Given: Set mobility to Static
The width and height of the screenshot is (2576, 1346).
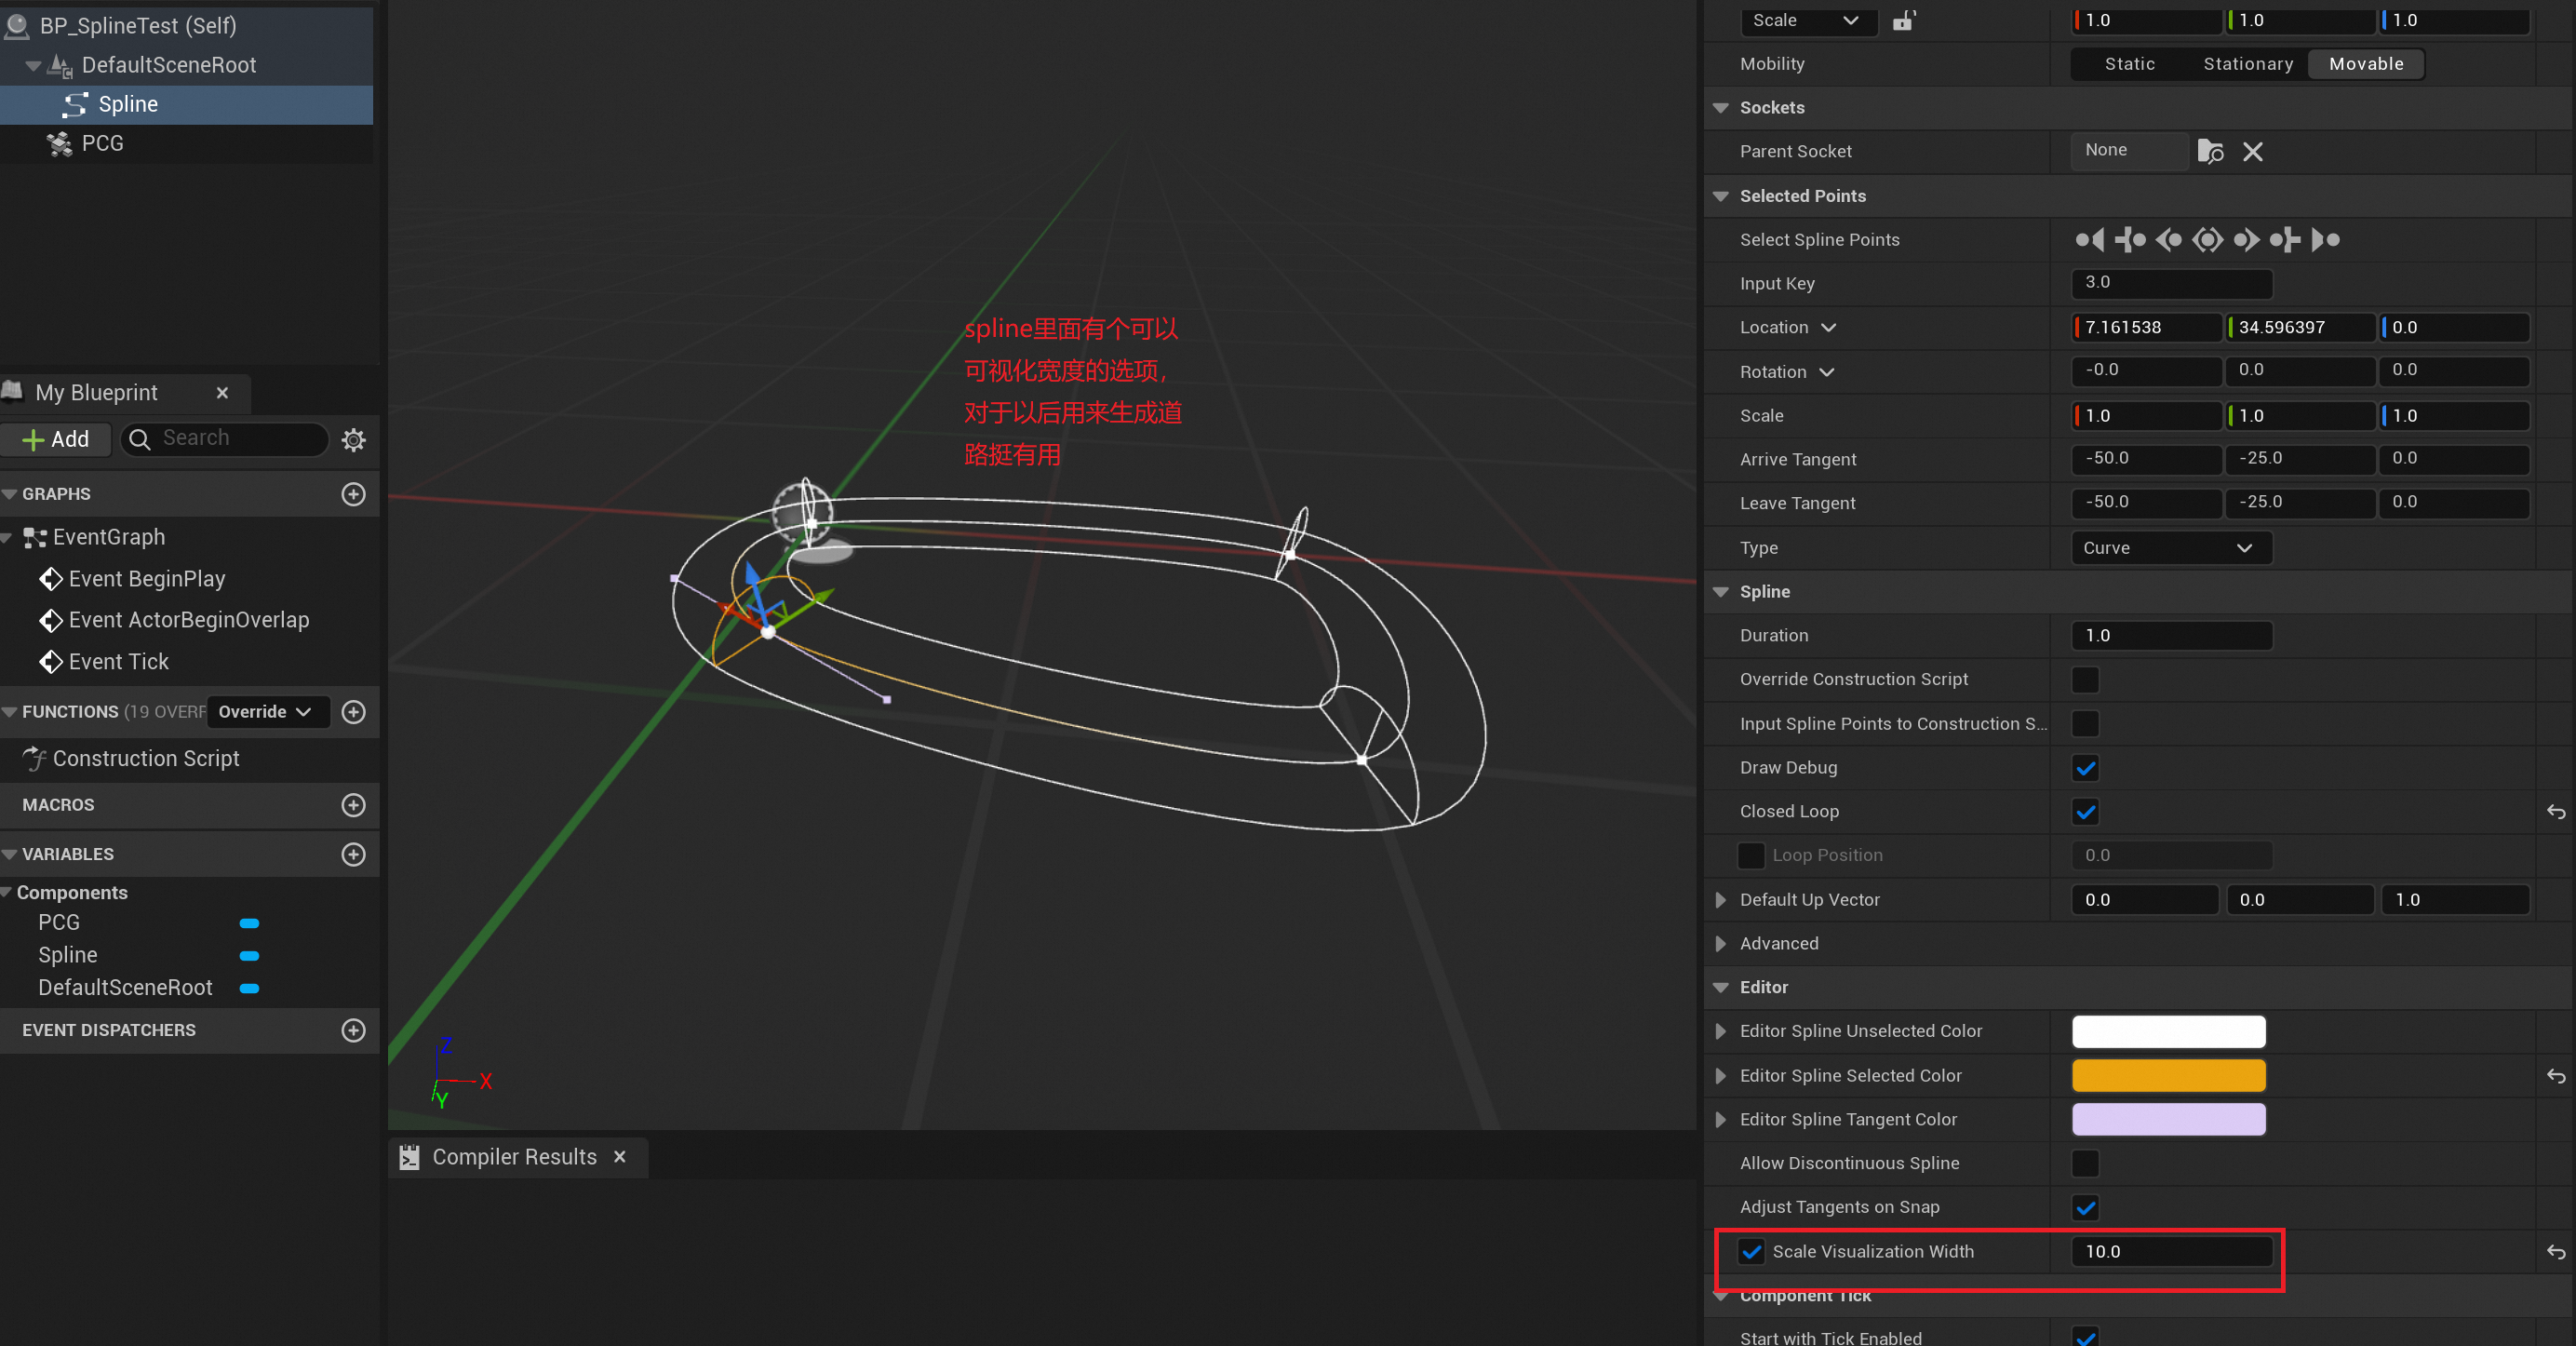Looking at the screenshot, I should click(2128, 63).
